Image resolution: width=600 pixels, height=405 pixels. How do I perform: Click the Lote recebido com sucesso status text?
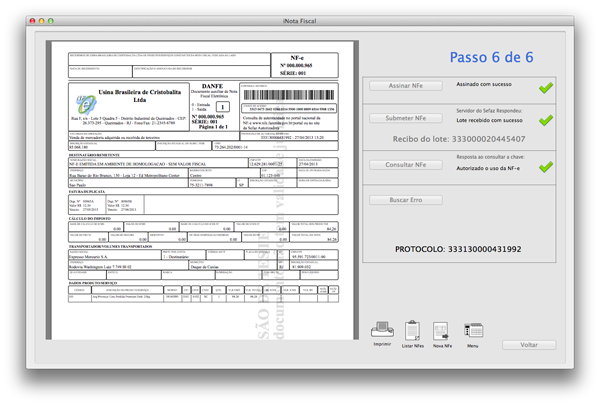[x=489, y=120]
